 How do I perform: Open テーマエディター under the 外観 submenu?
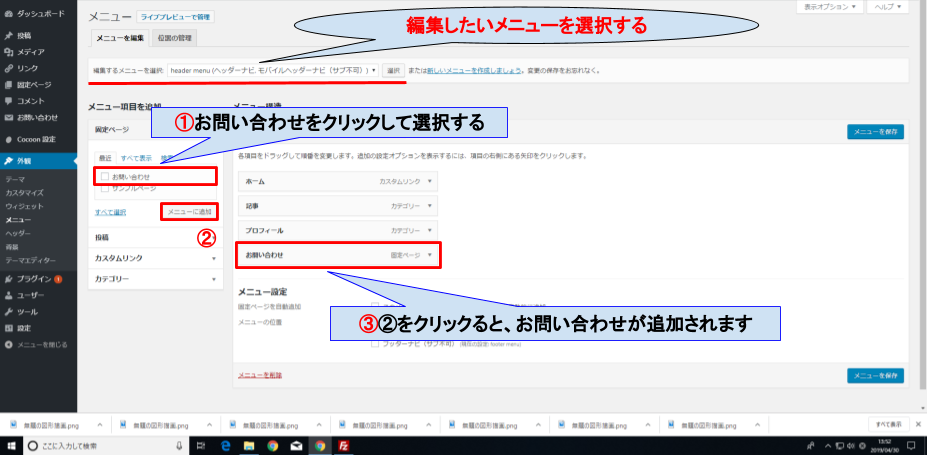point(30,261)
